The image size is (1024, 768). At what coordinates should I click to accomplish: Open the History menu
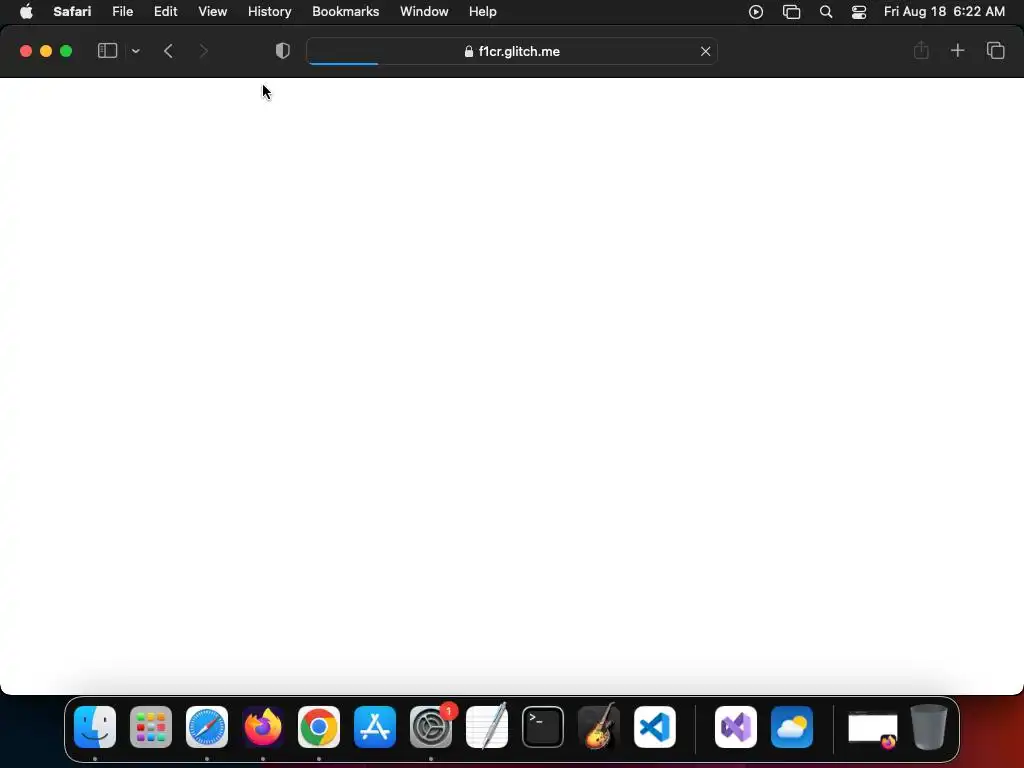[269, 11]
